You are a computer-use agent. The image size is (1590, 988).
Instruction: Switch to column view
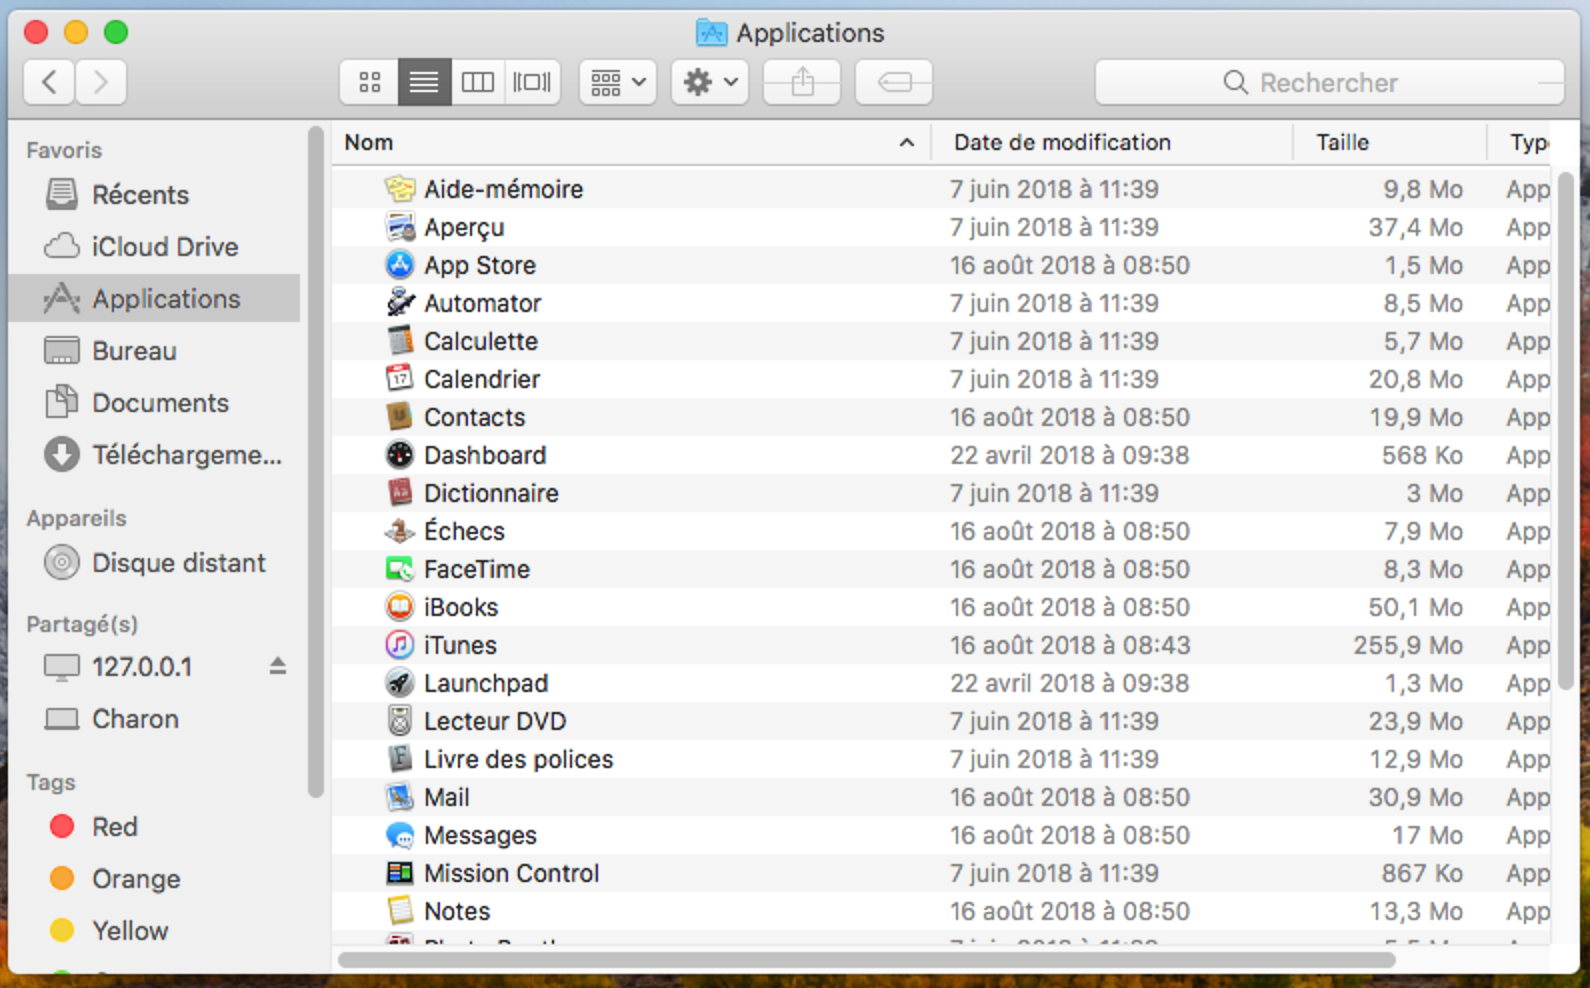tap(478, 82)
